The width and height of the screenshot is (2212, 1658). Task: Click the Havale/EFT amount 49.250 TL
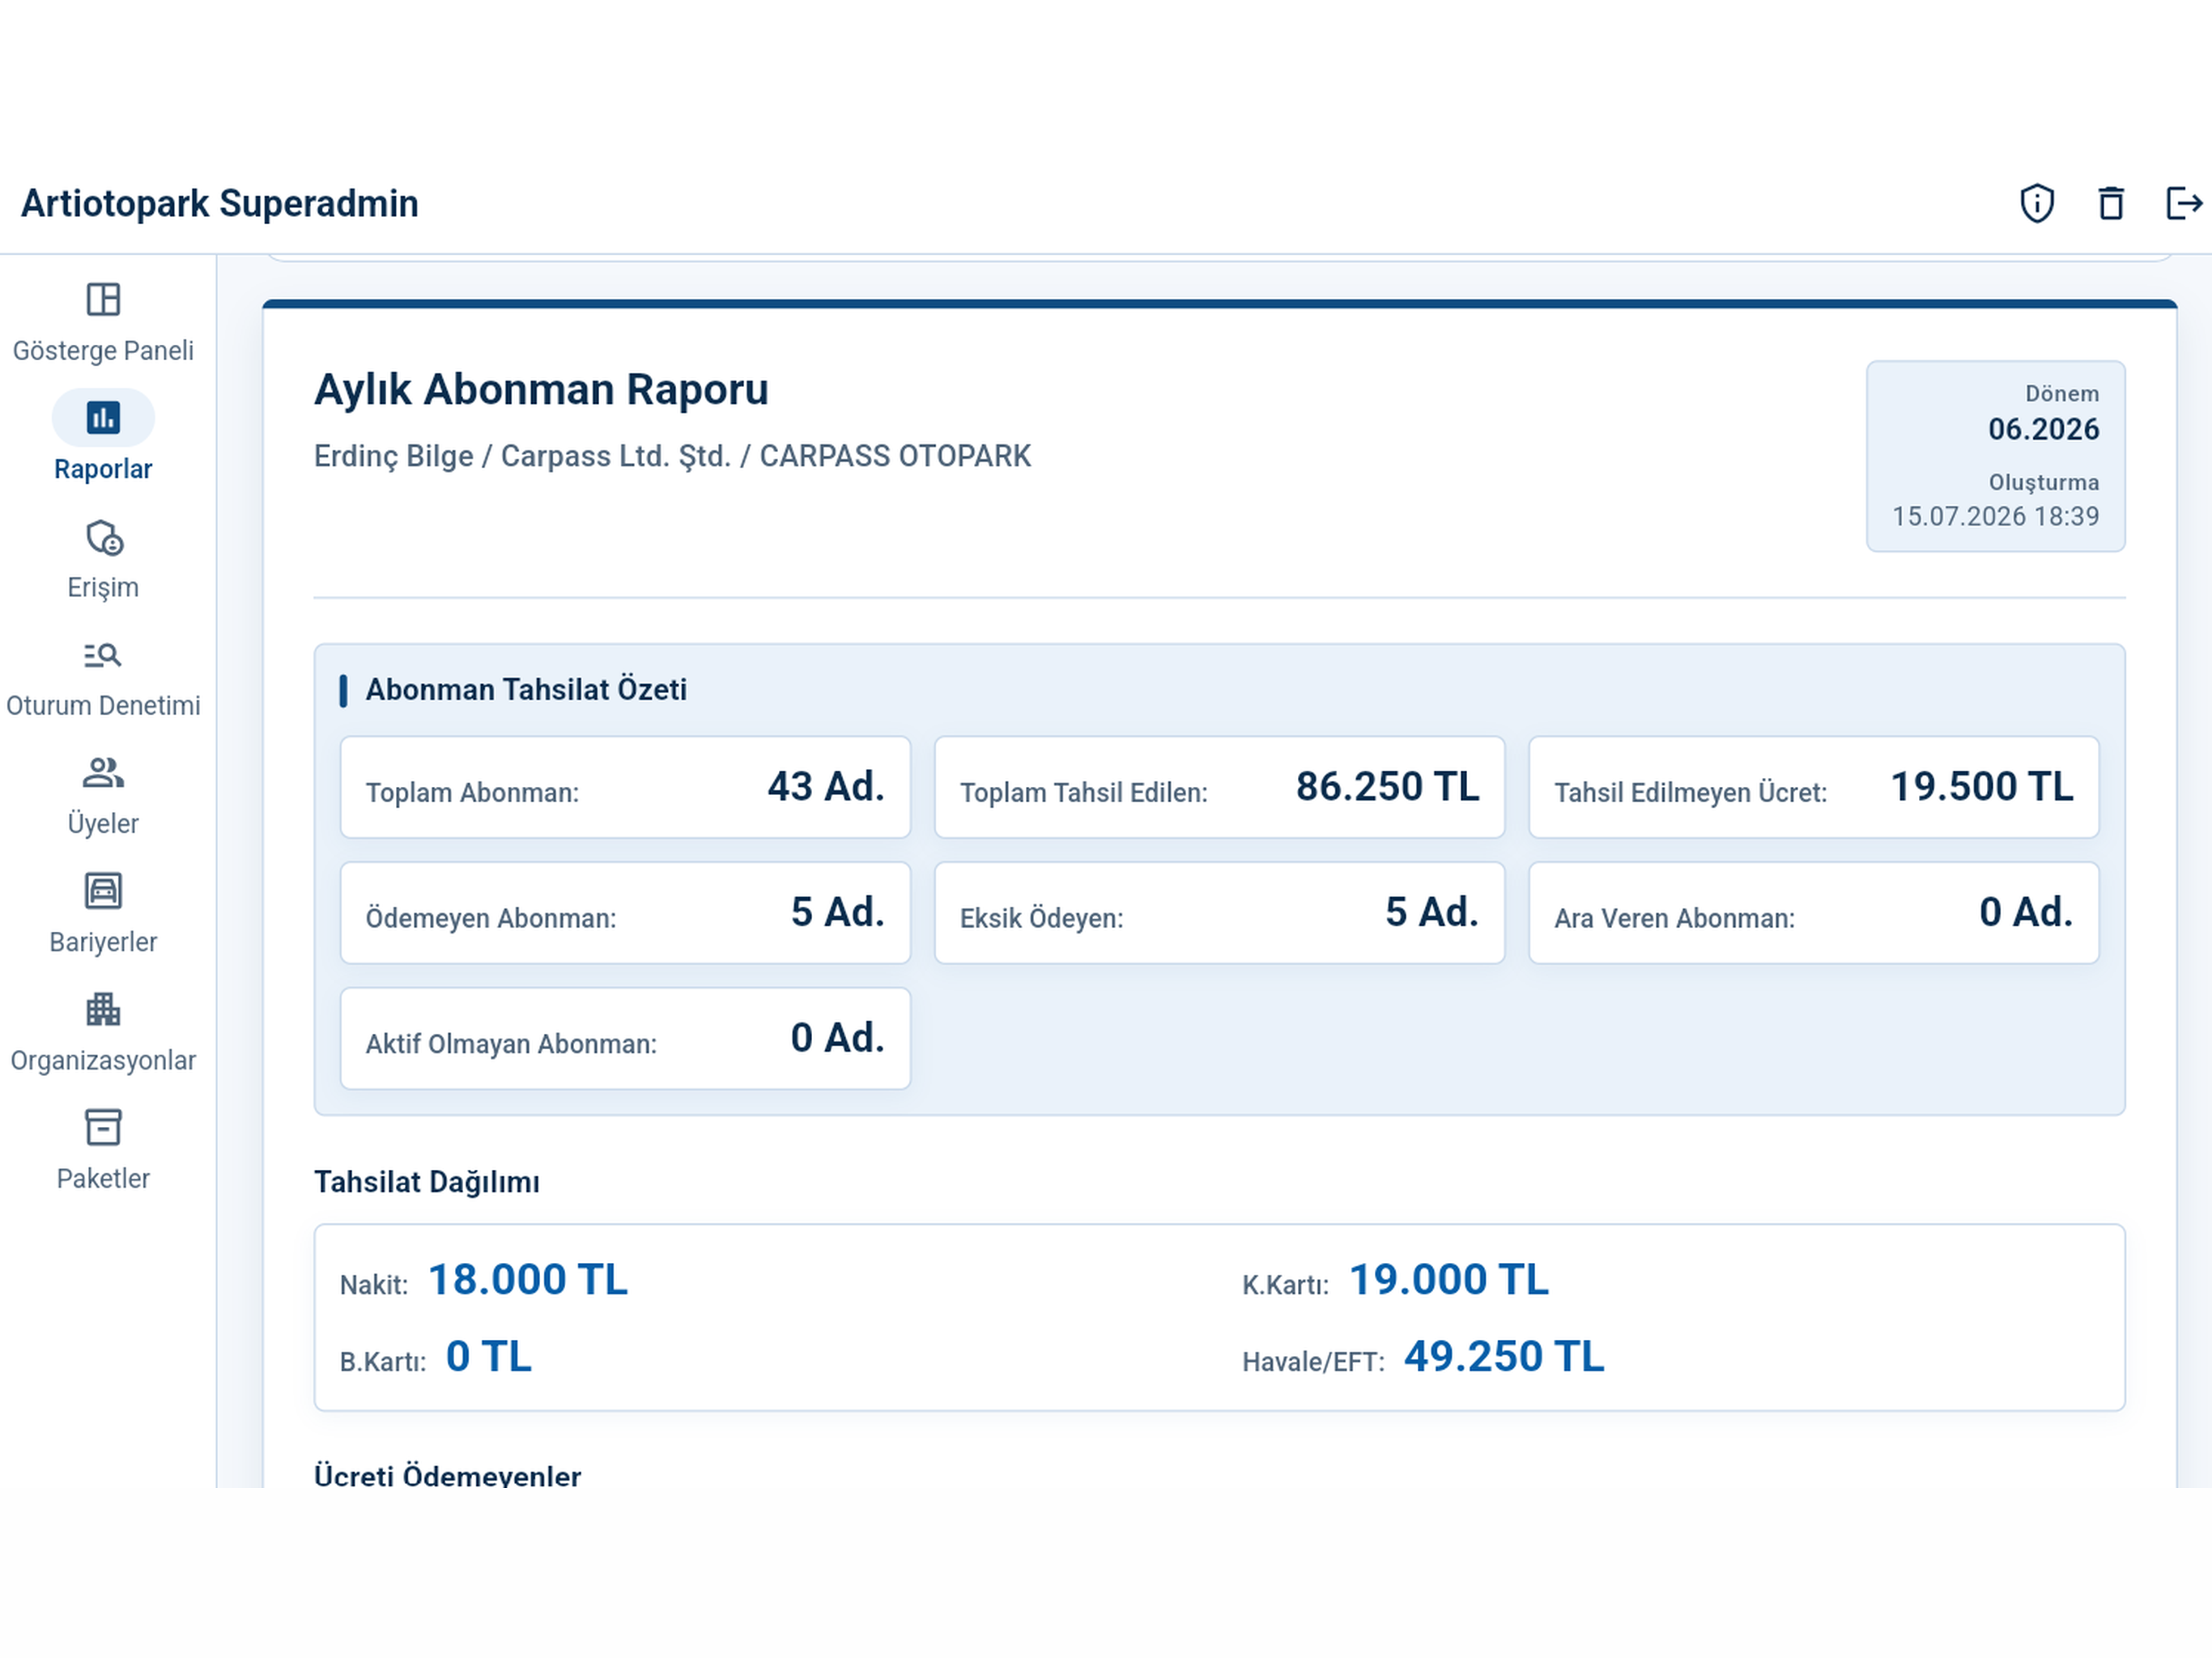pos(1504,1357)
